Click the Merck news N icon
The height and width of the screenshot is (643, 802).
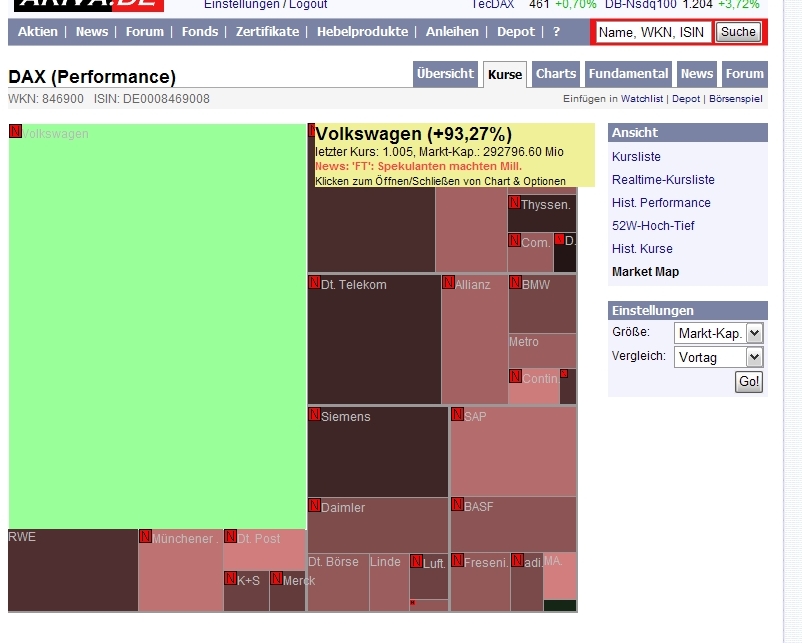pos(277,579)
